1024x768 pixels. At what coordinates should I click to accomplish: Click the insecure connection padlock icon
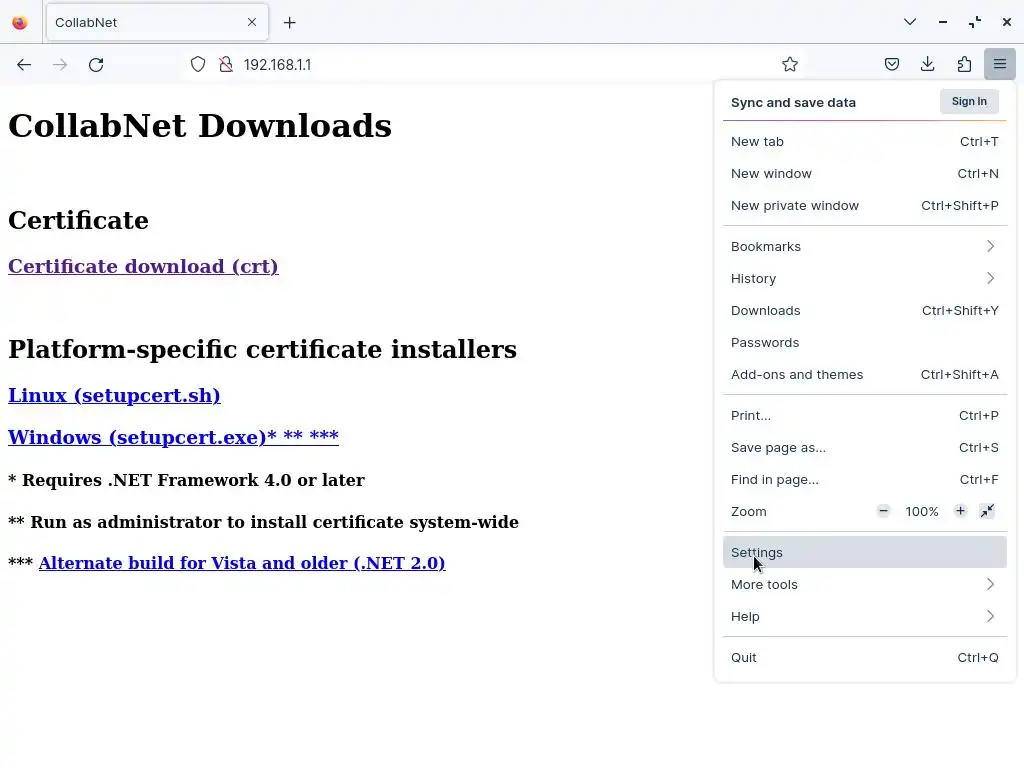click(226, 65)
